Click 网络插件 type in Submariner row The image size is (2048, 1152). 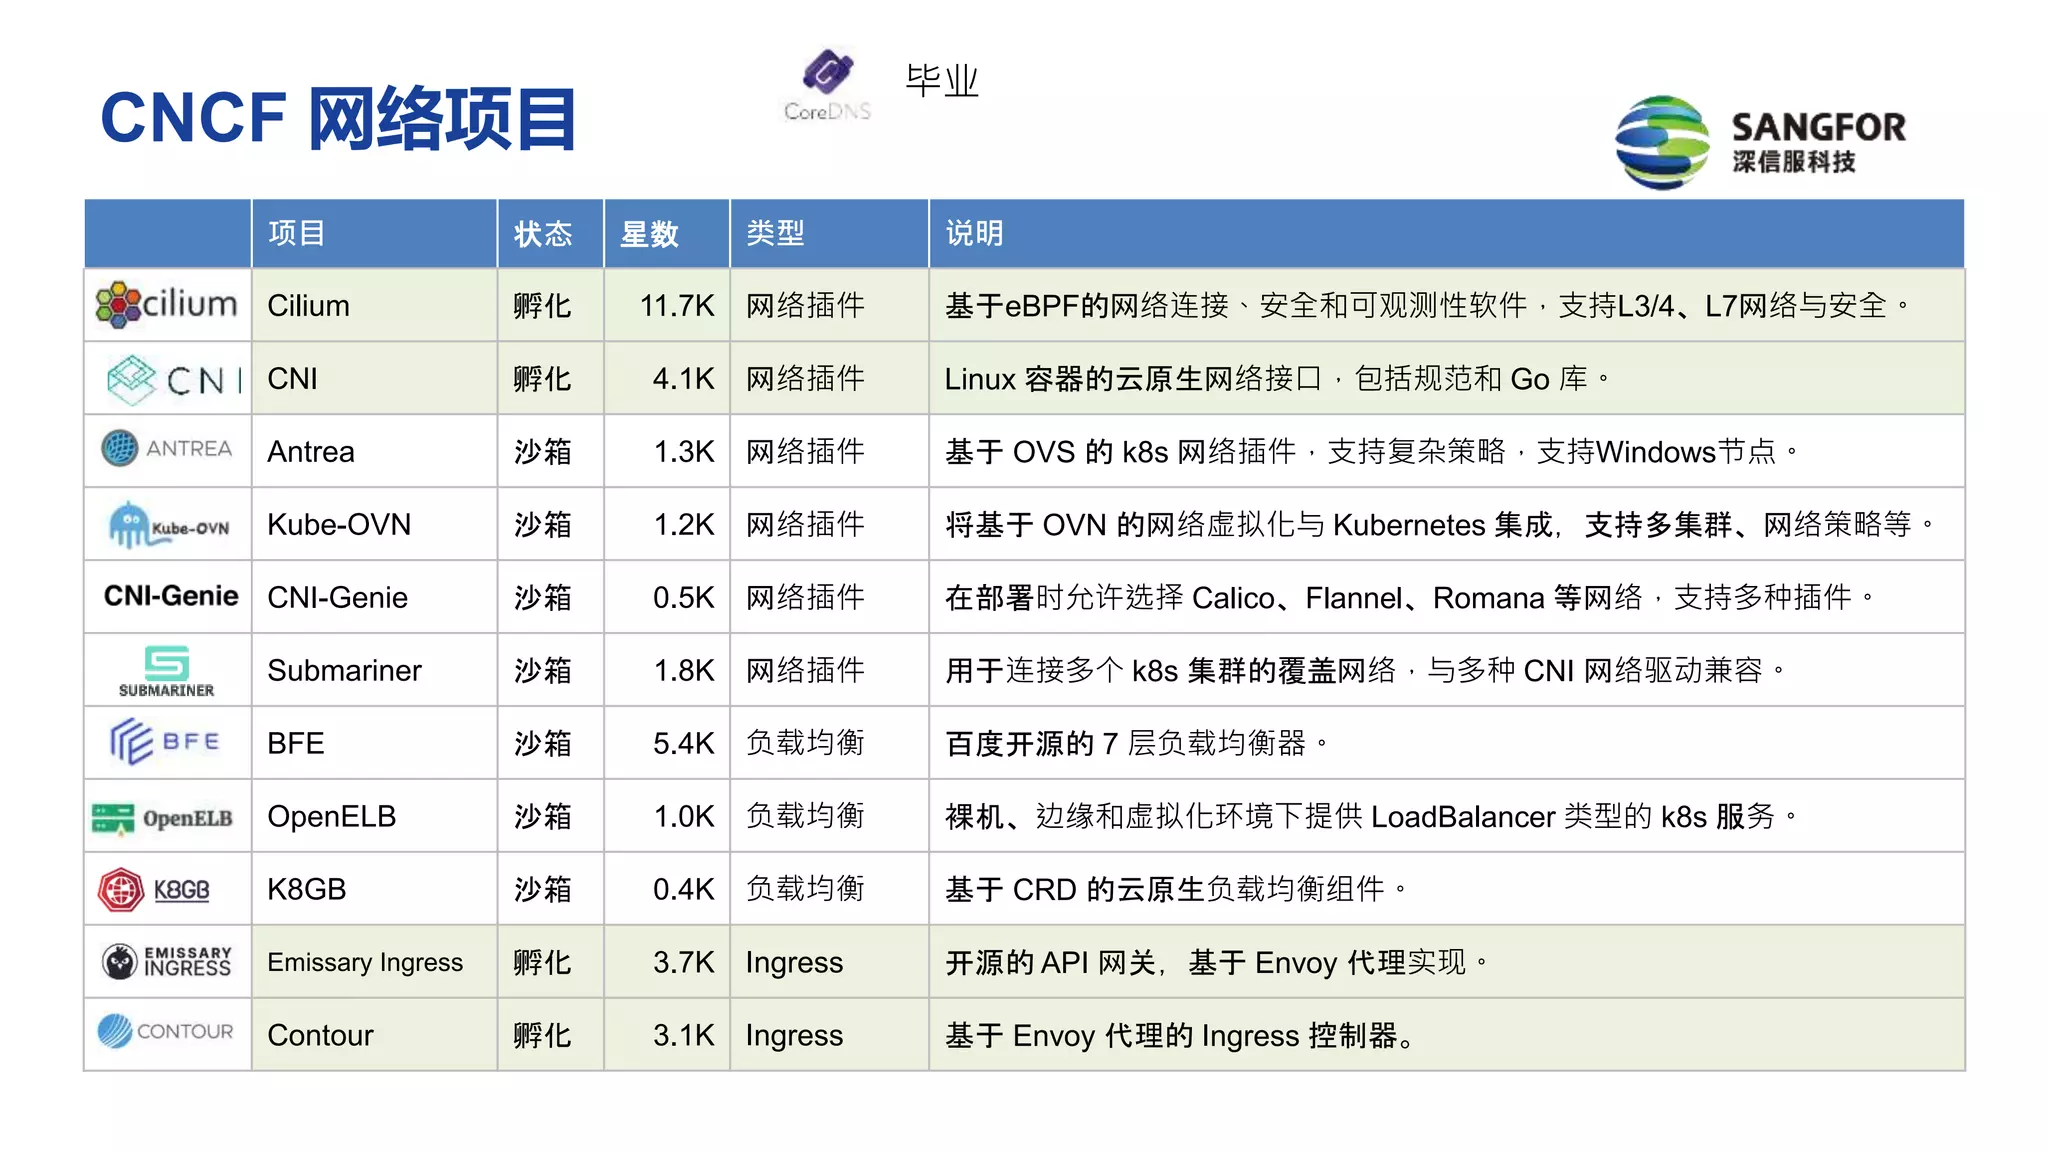(x=805, y=670)
